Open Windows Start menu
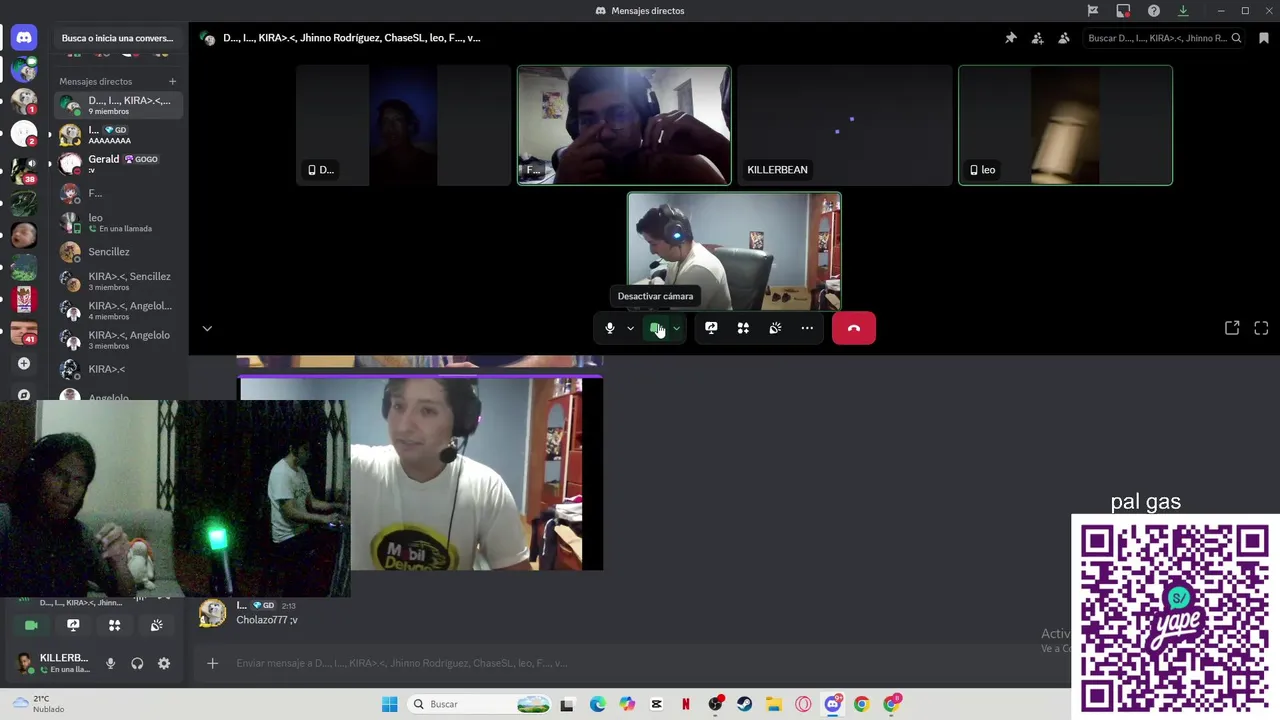The height and width of the screenshot is (720, 1280). pyautogui.click(x=390, y=704)
